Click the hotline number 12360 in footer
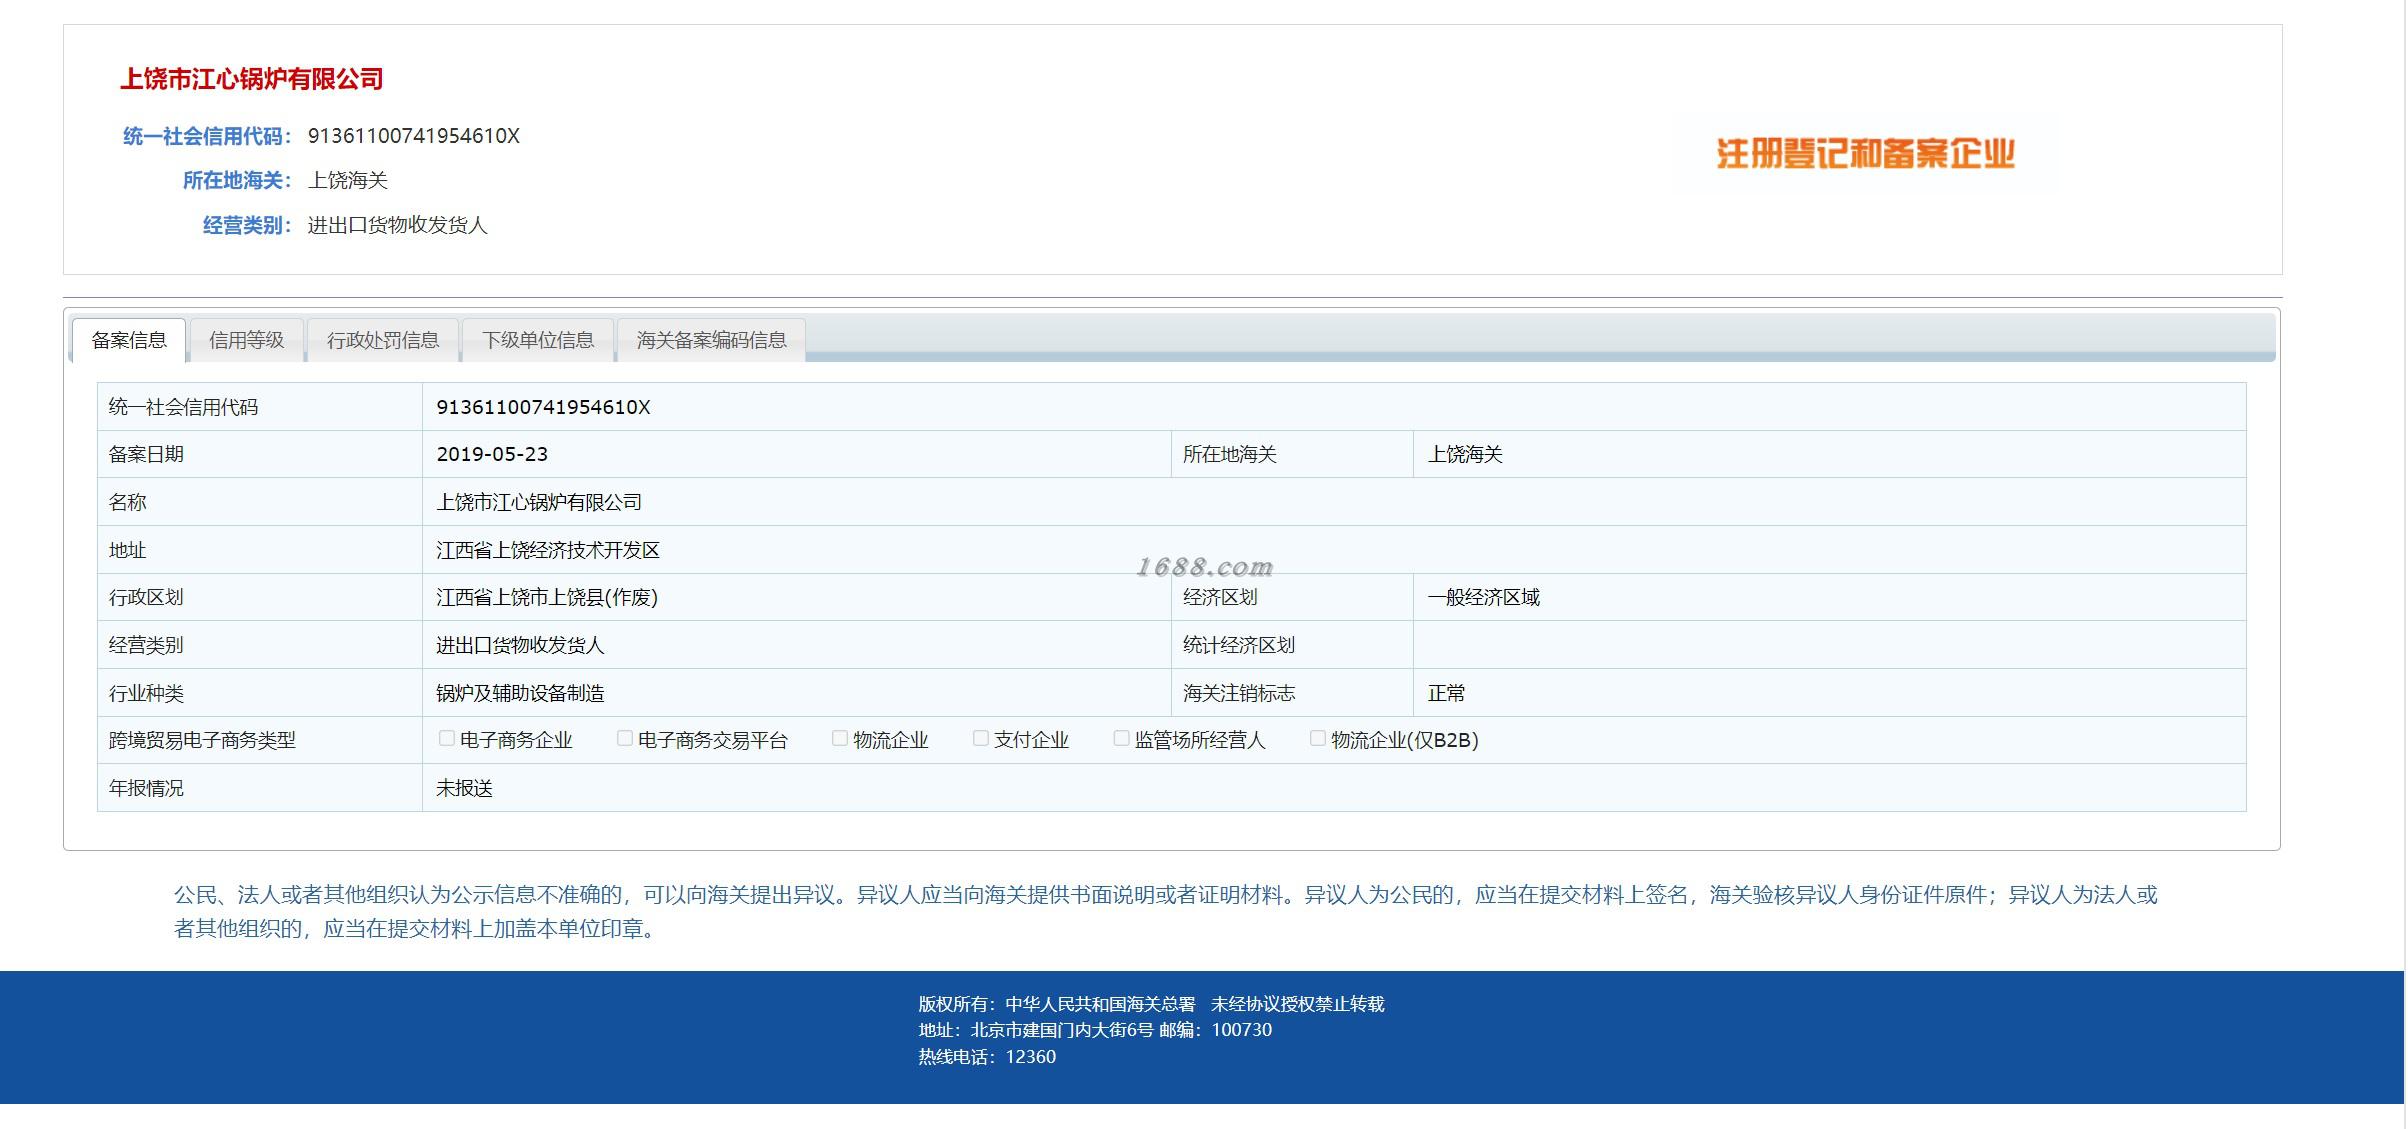 [1030, 1057]
